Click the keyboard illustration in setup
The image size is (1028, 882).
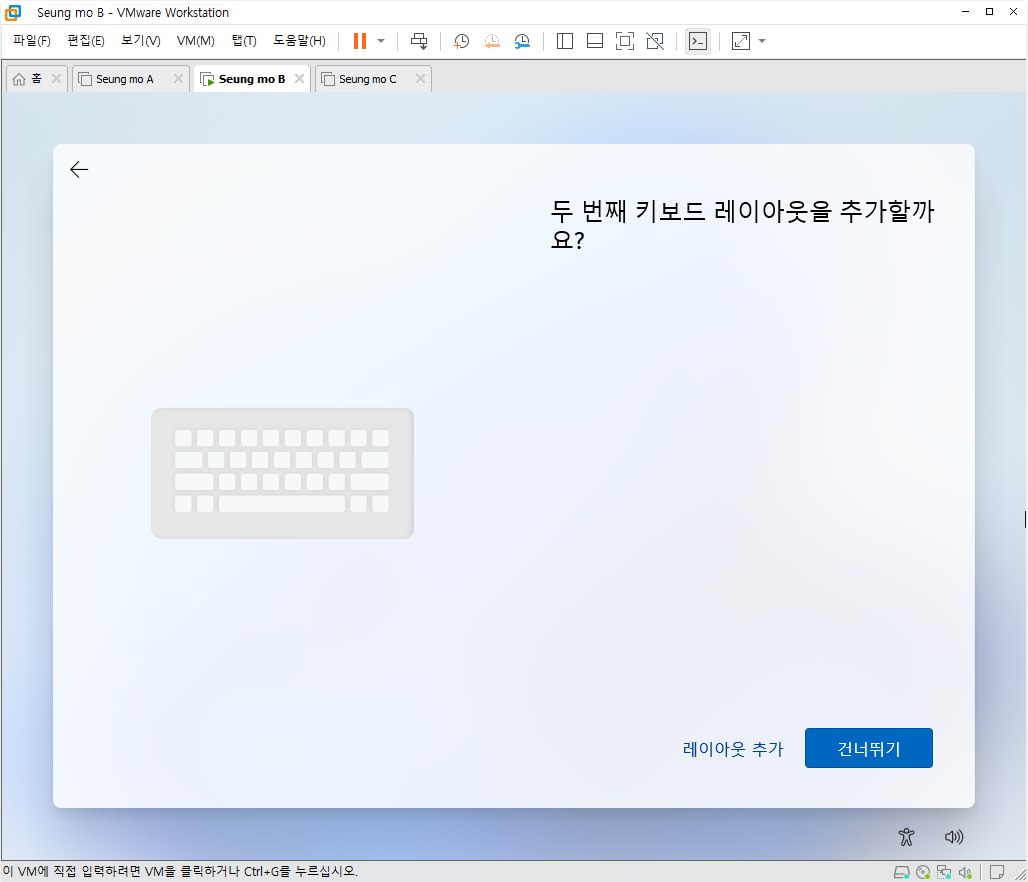(x=283, y=473)
